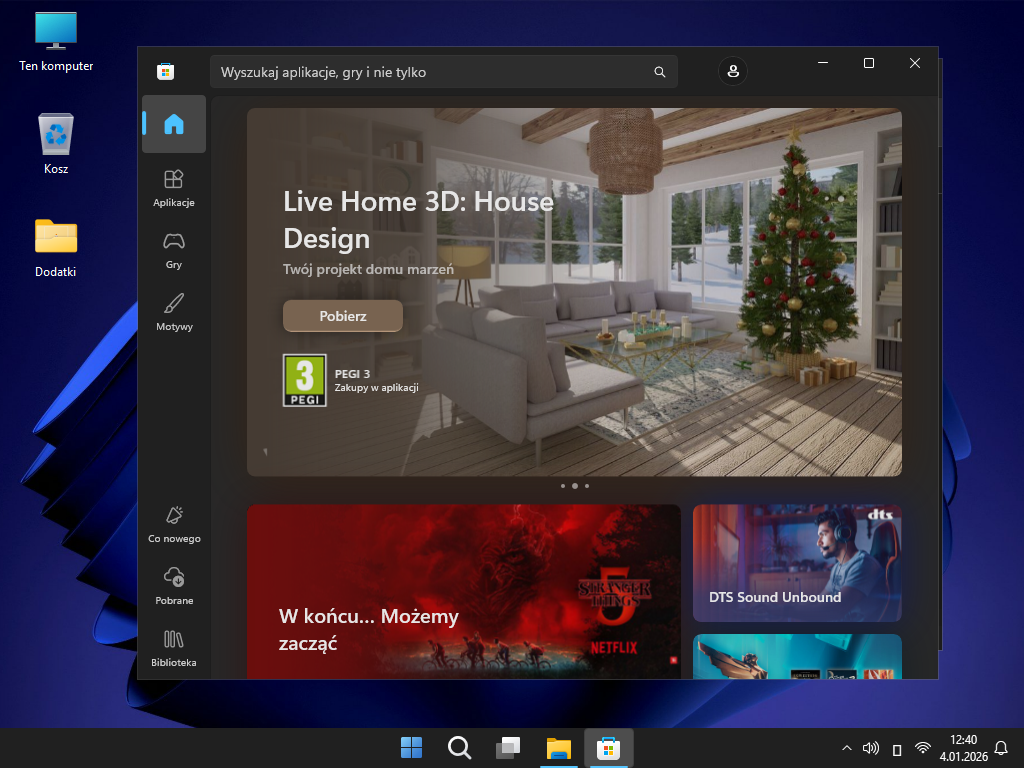The height and width of the screenshot is (768, 1024).
Task: Open the Aplikacje section
Action: point(174,187)
